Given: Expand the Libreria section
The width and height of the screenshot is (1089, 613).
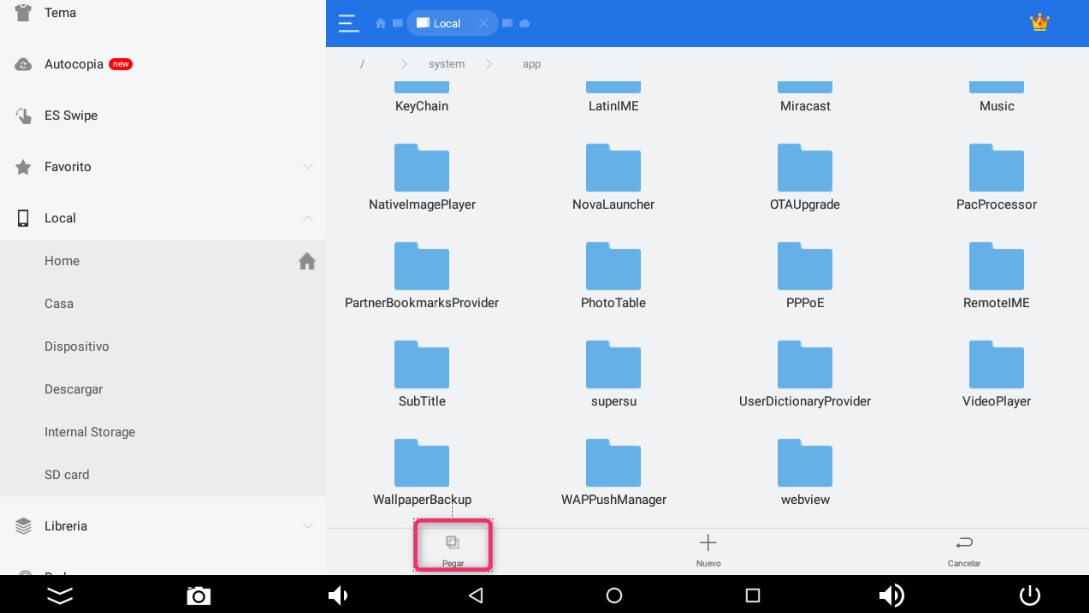Looking at the screenshot, I should [308, 526].
